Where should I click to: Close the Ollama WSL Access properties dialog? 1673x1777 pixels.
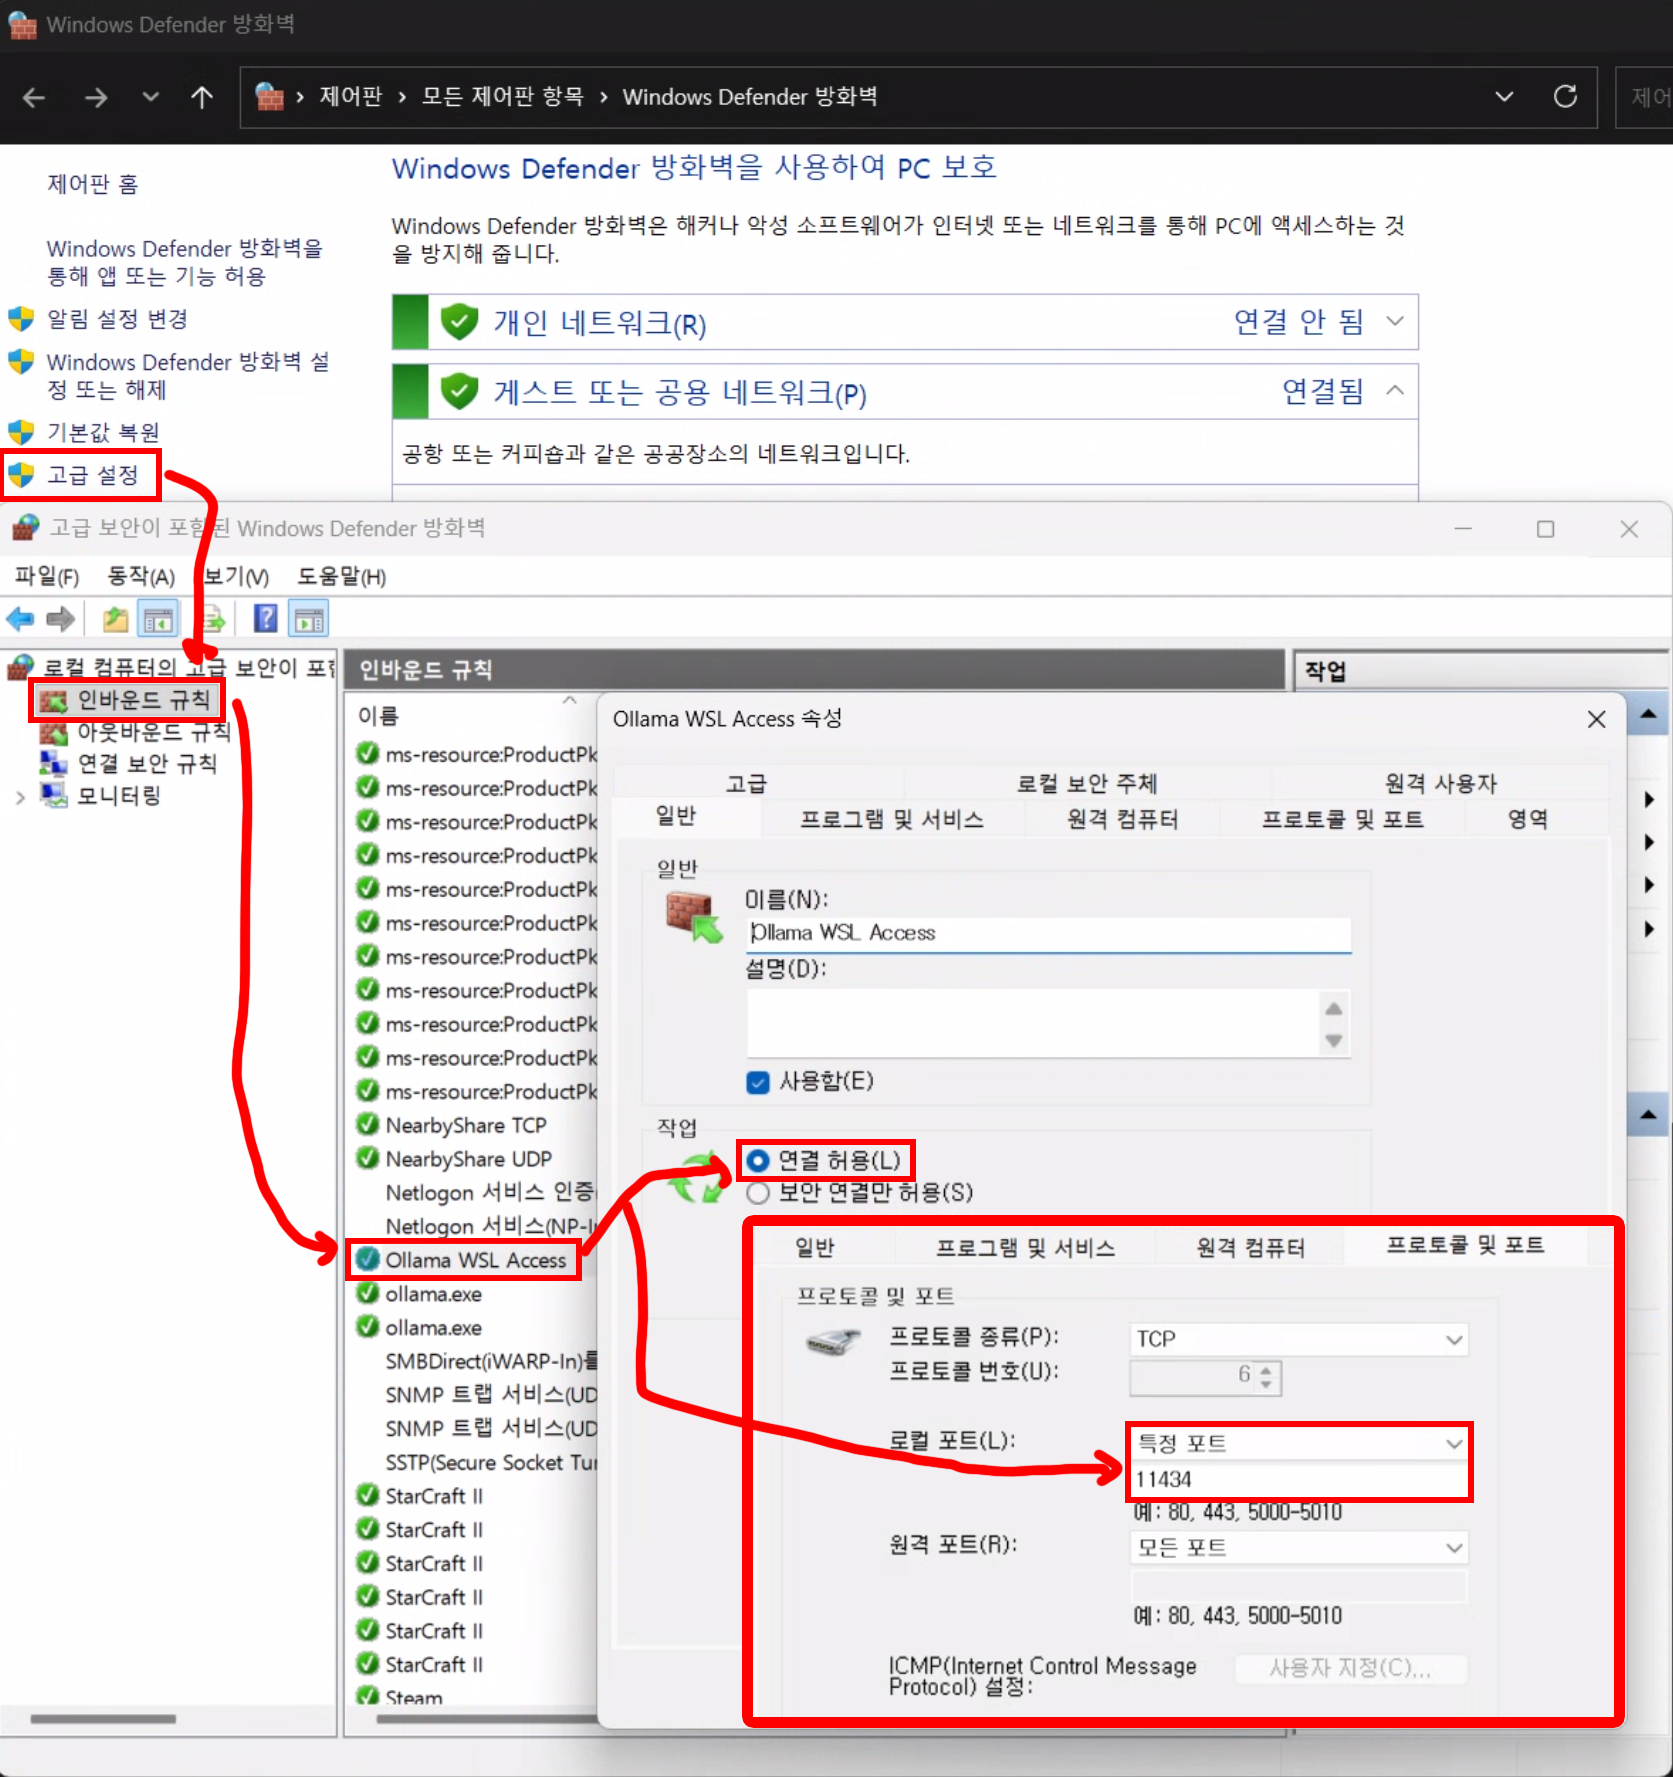click(x=1596, y=719)
